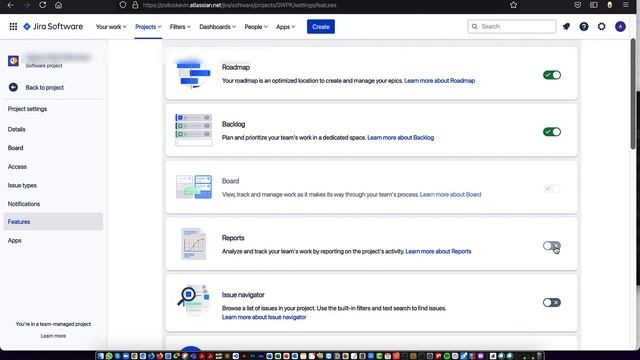Open Learn more about Issue navigator link

pyautogui.click(x=264, y=317)
